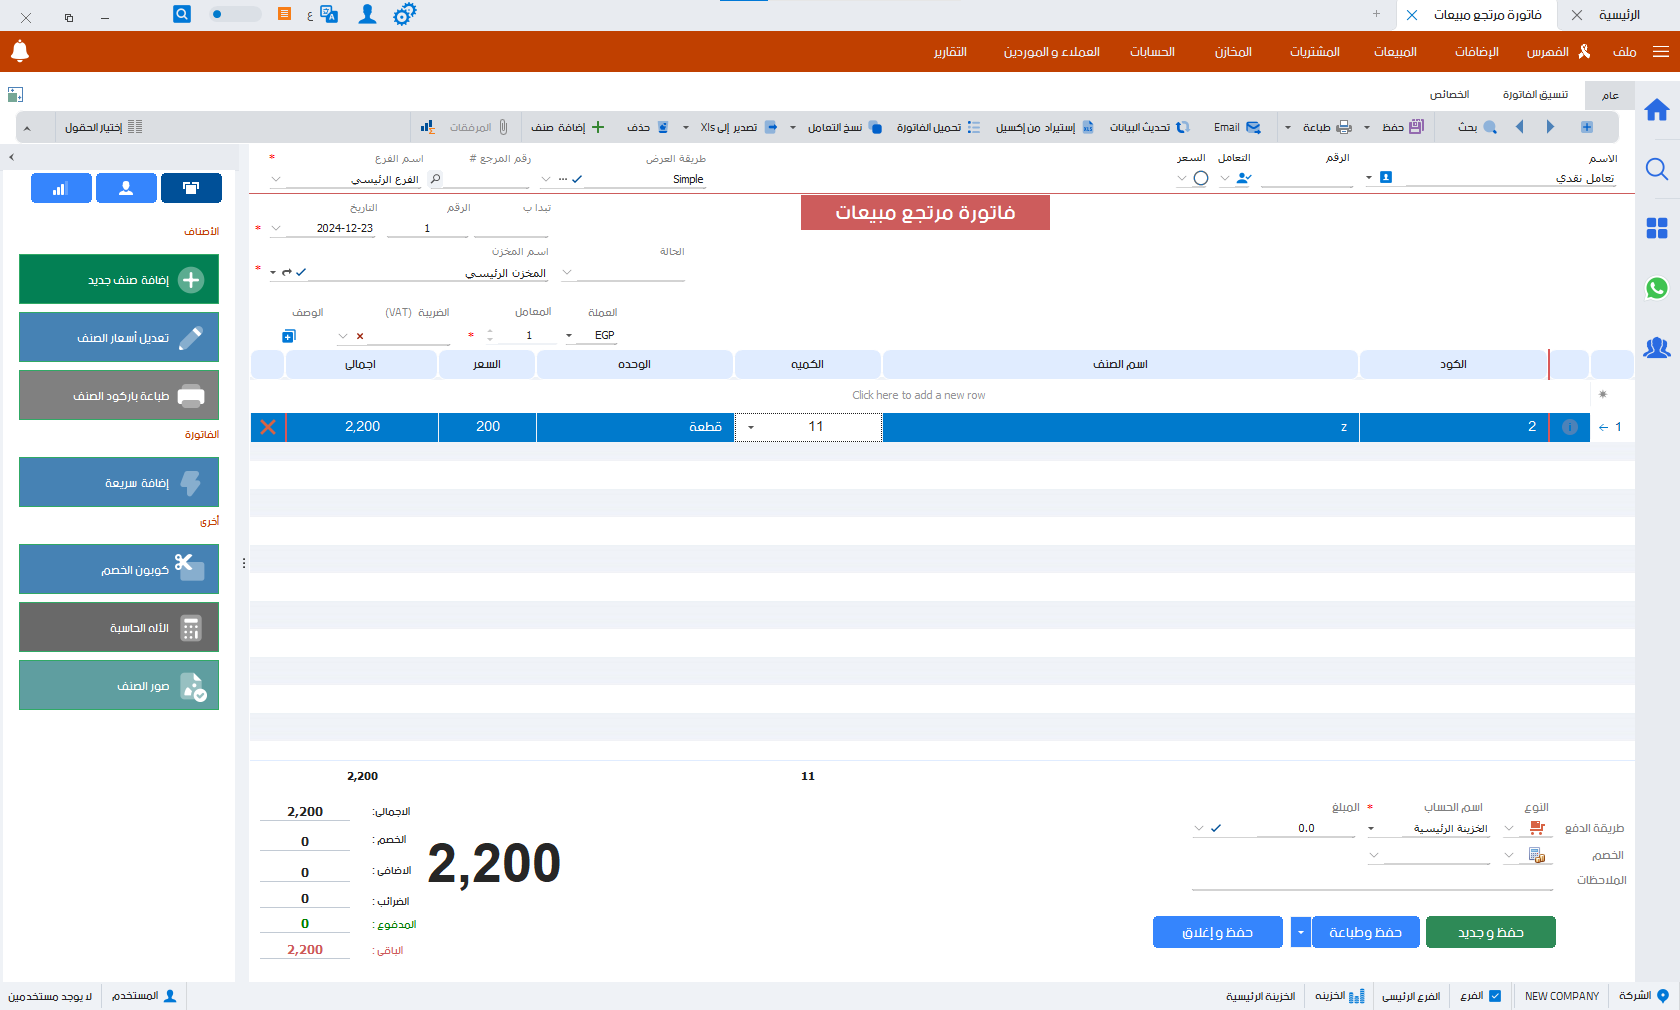This screenshot has width=1680, height=1010.
Task: Open the Sales menu in menu bar
Action: [1394, 52]
